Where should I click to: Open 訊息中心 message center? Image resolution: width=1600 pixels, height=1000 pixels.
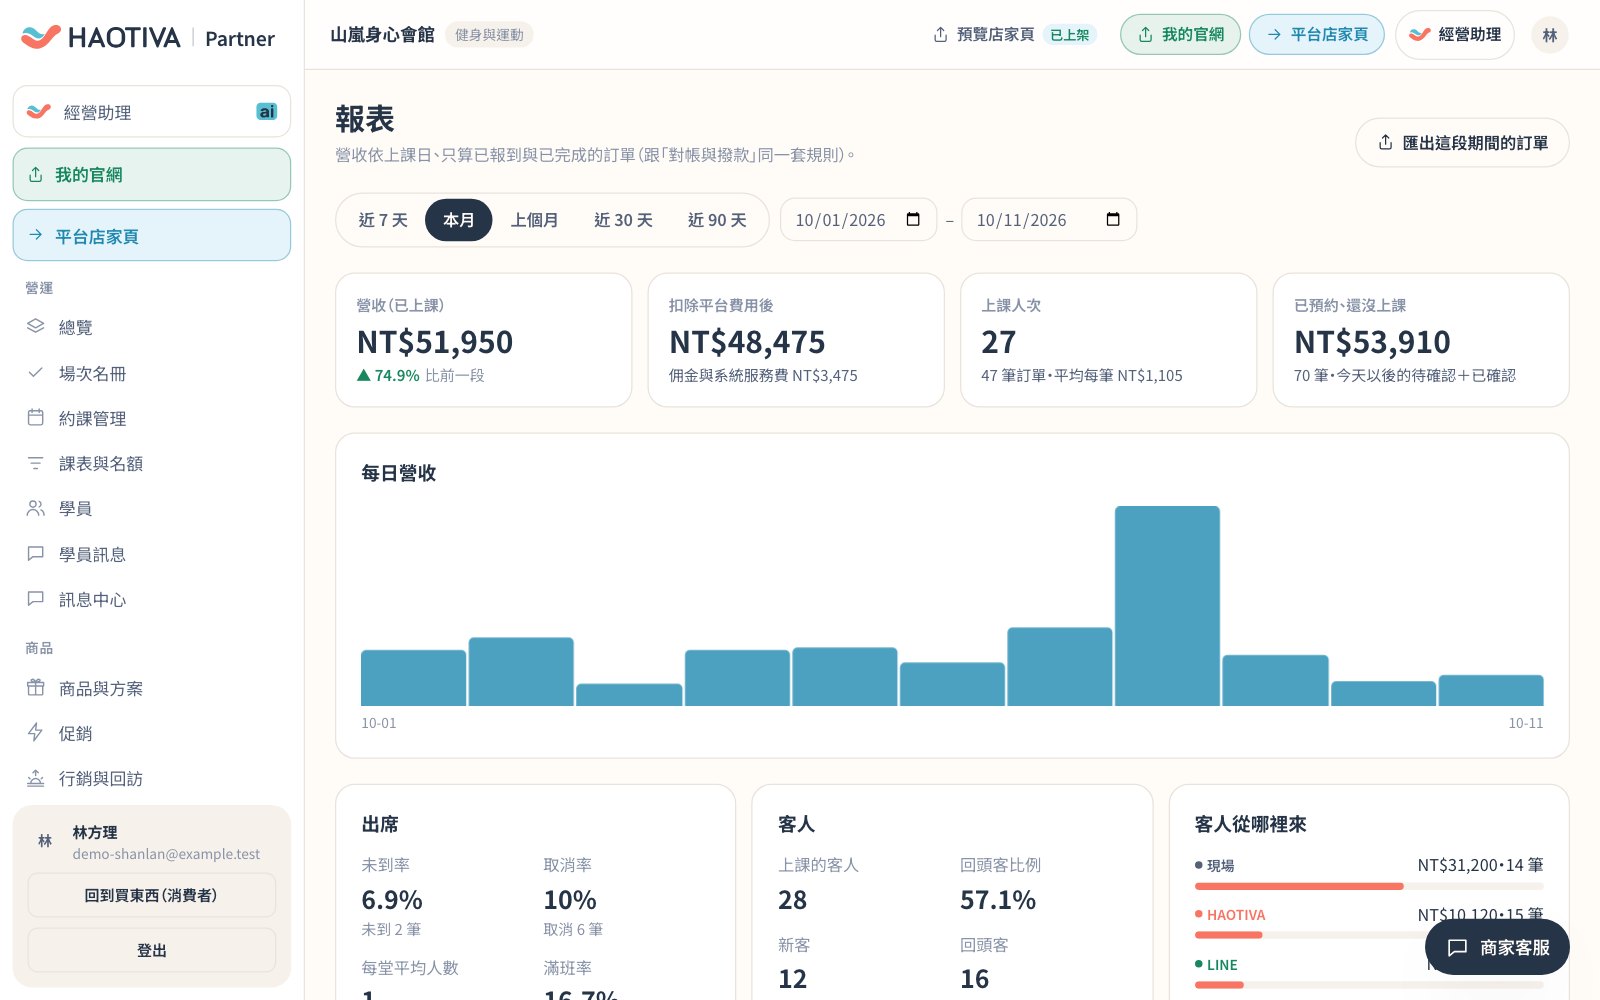tap(152, 599)
